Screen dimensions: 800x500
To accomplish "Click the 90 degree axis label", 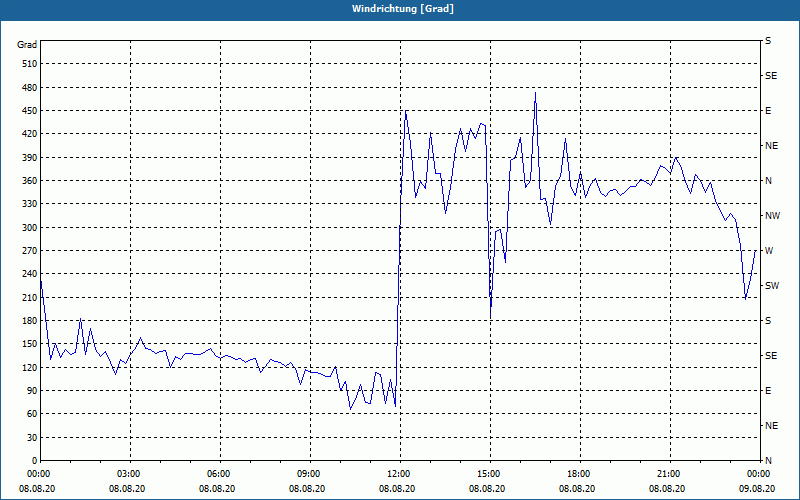I will tap(32, 391).
